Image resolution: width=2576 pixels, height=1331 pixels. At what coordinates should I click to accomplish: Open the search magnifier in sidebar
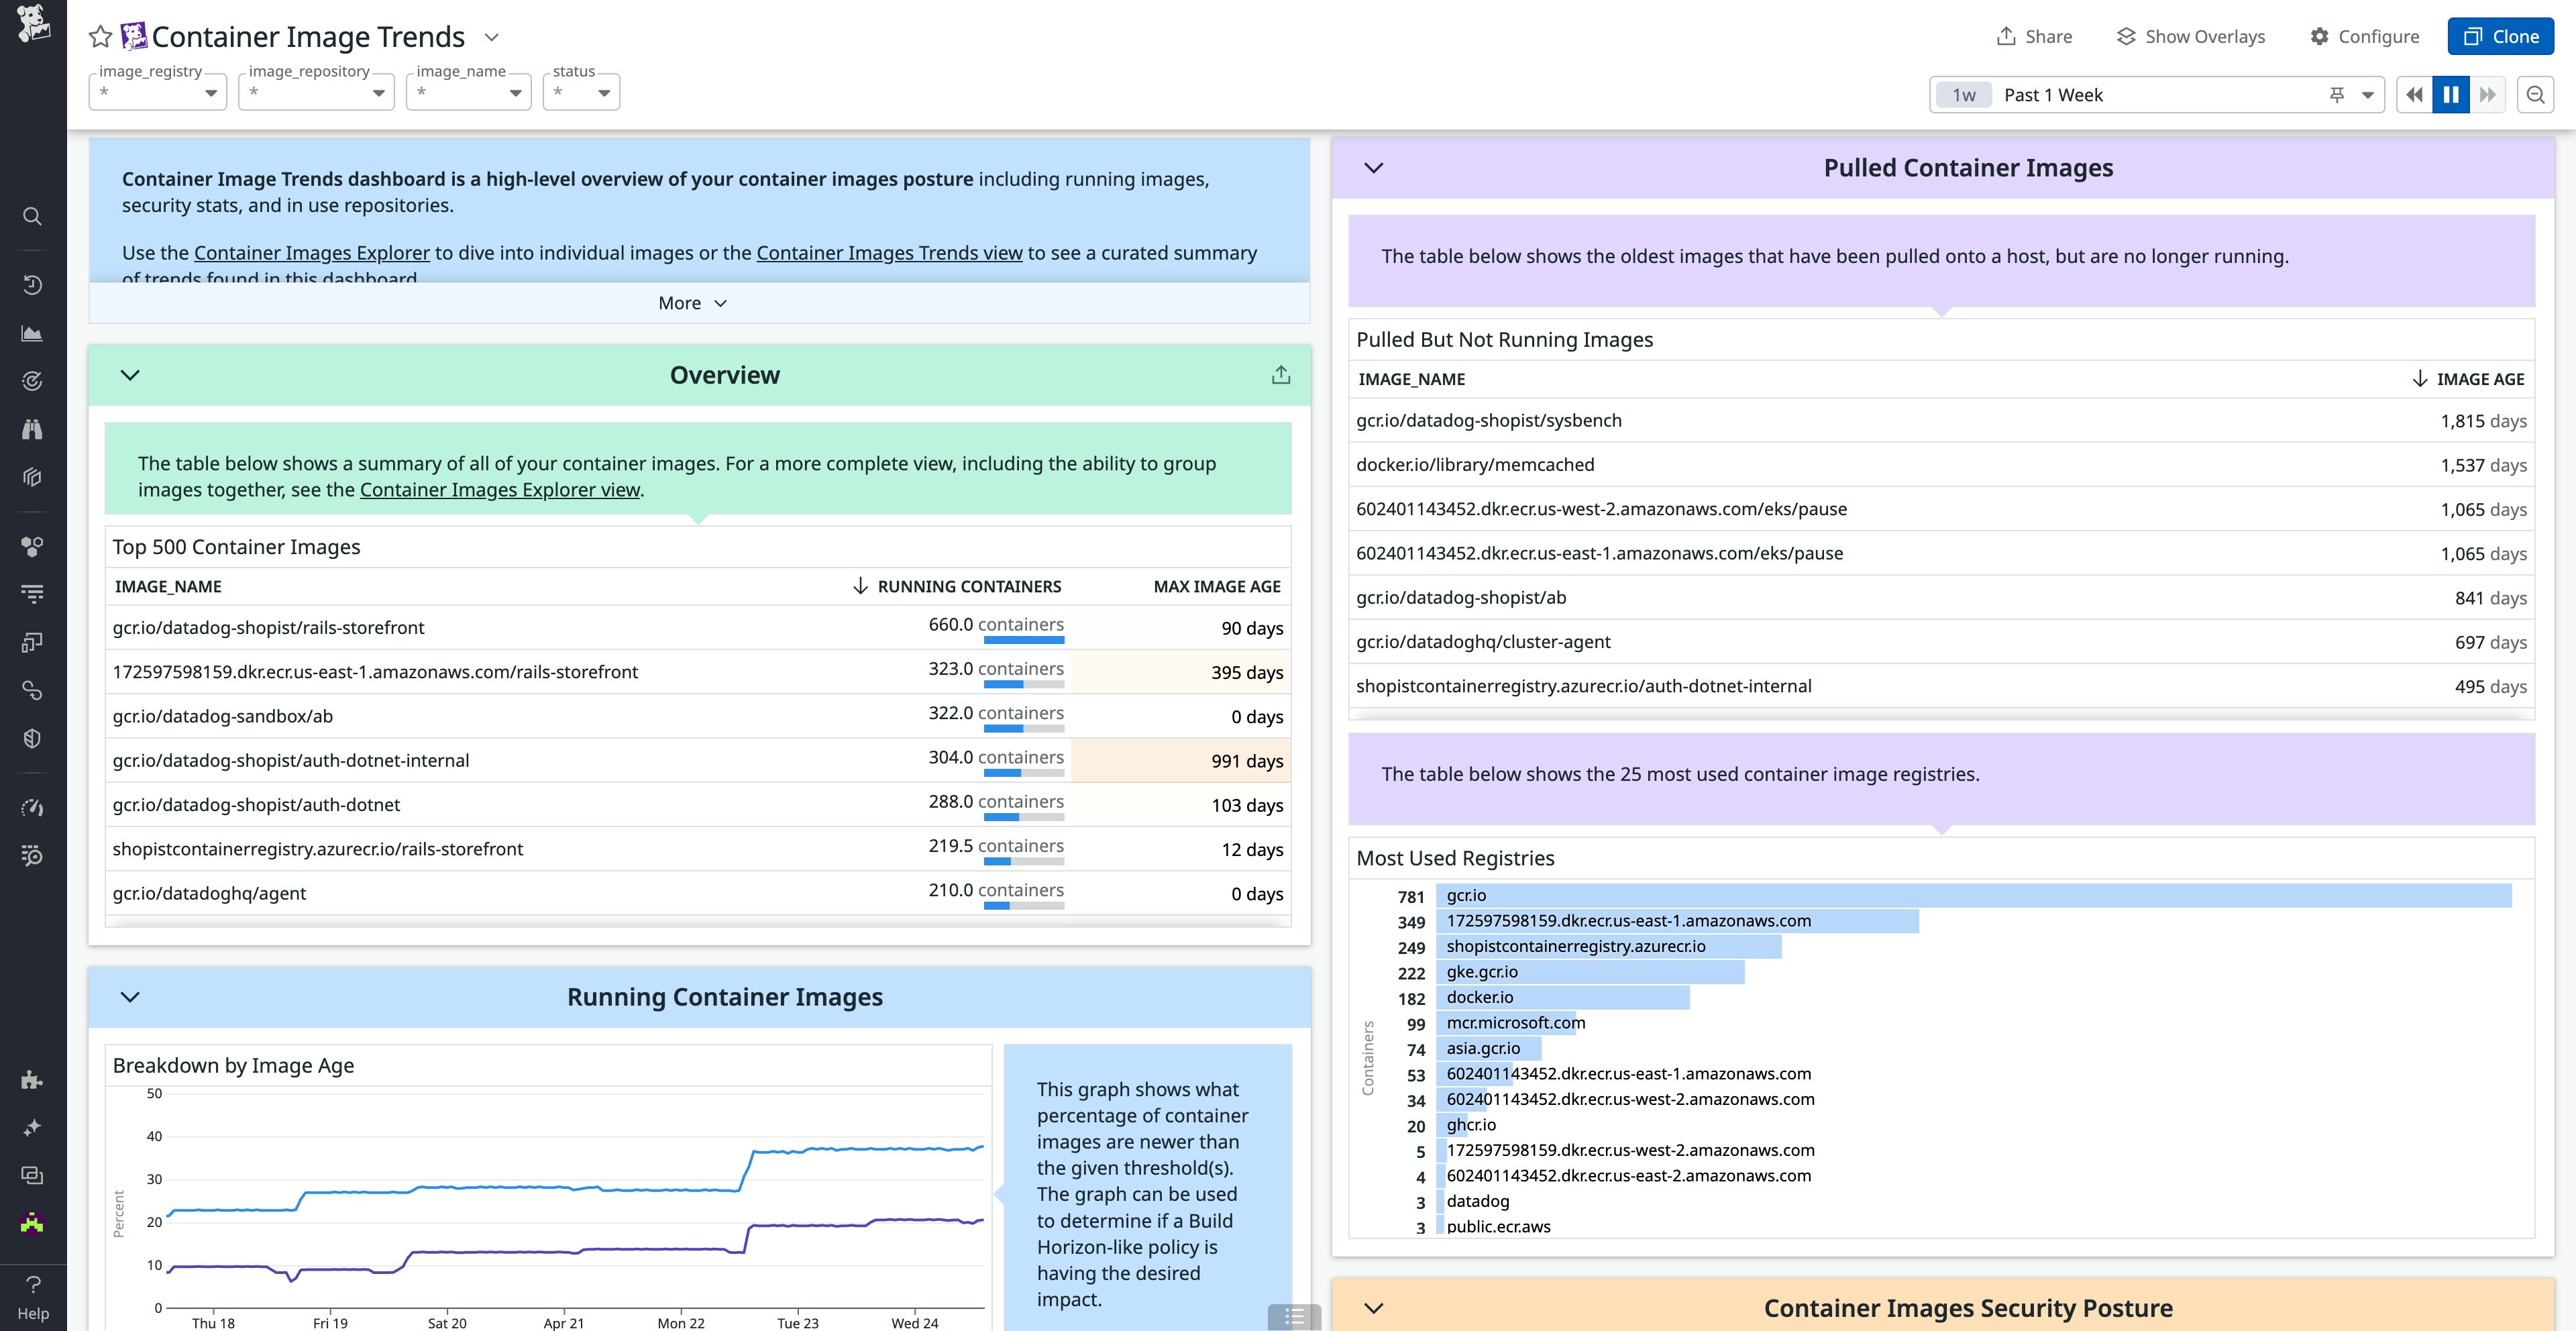32,216
